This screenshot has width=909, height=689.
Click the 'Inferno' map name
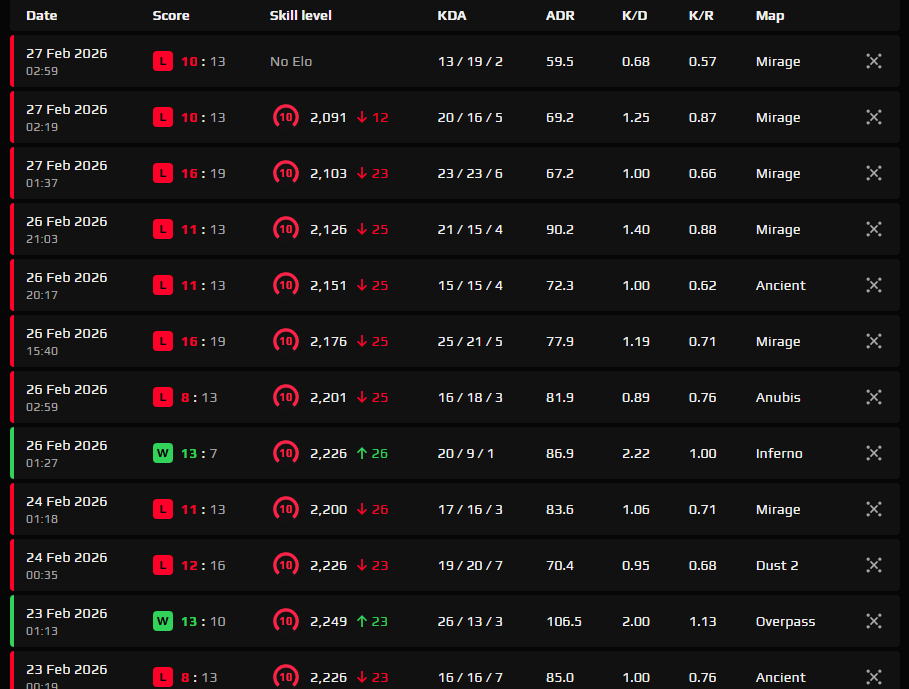779,453
